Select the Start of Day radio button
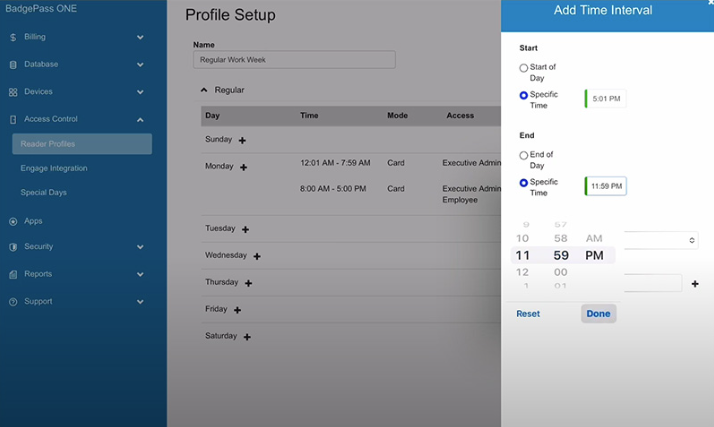 [x=524, y=68]
